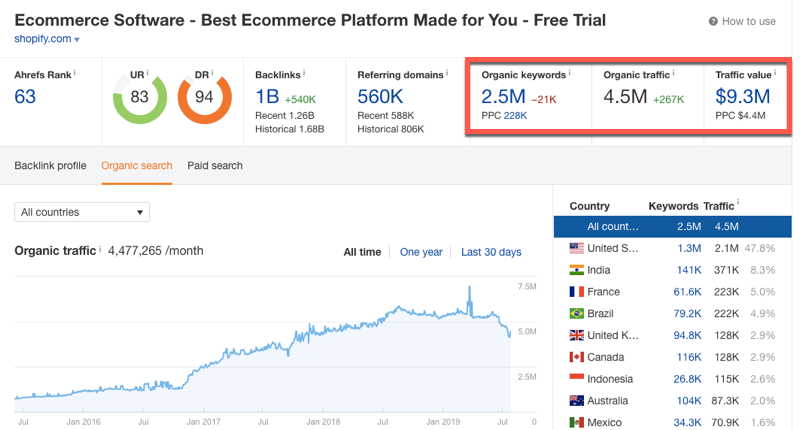
Task: Switch to the Backlink profile tab
Action: [x=50, y=166]
